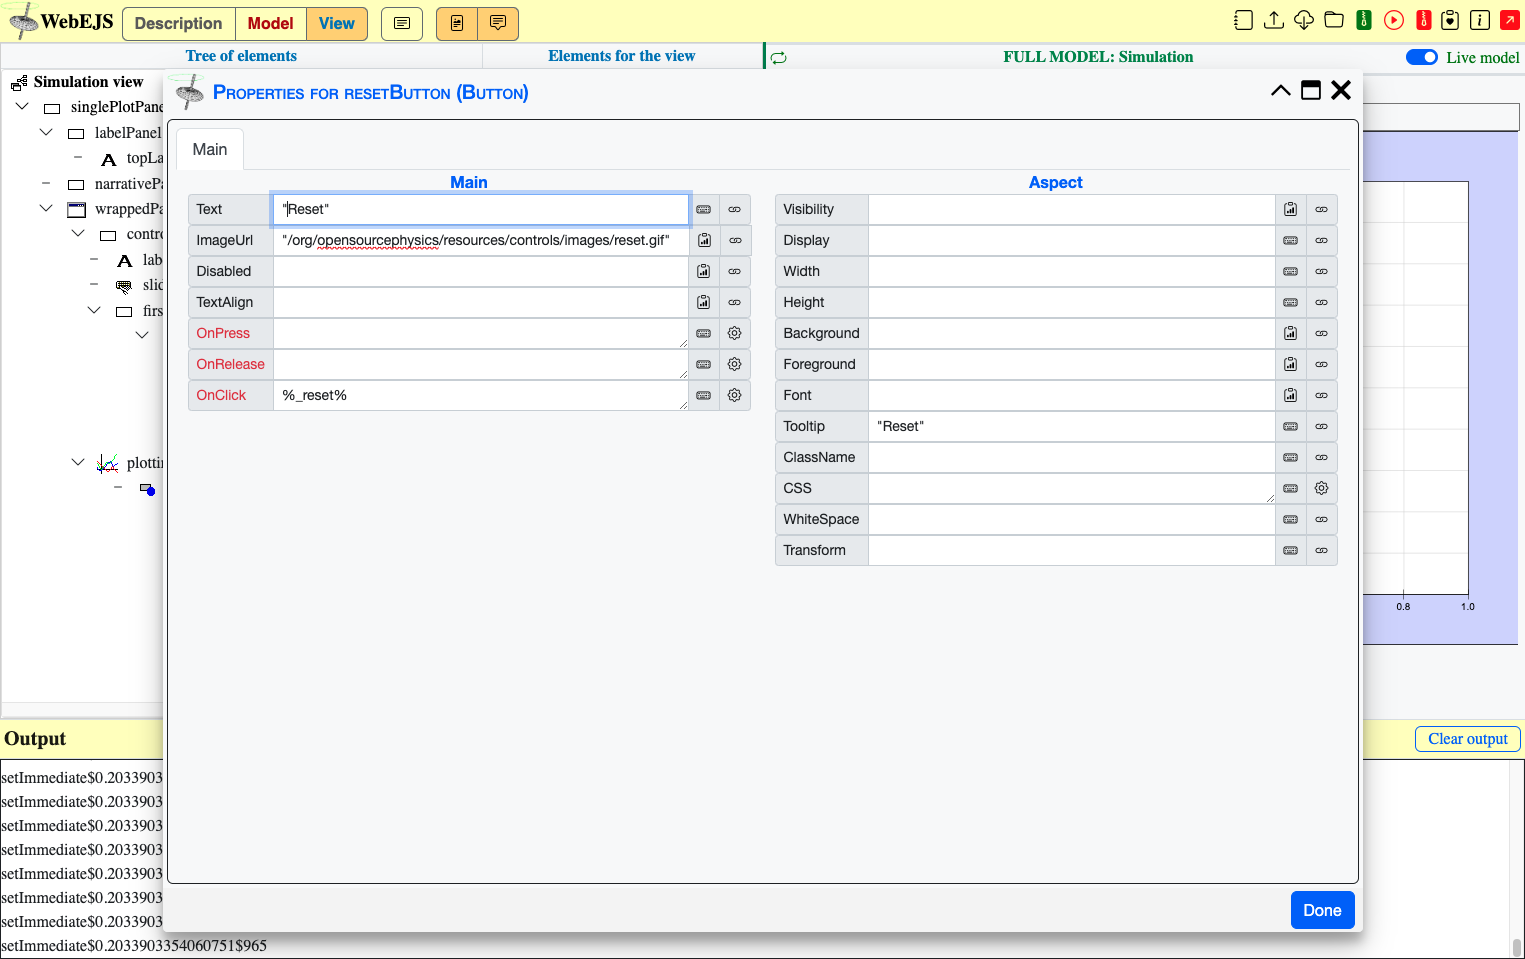Collapse the plotting panel tree node
Image resolution: width=1525 pixels, height=959 pixels.
pos(78,462)
